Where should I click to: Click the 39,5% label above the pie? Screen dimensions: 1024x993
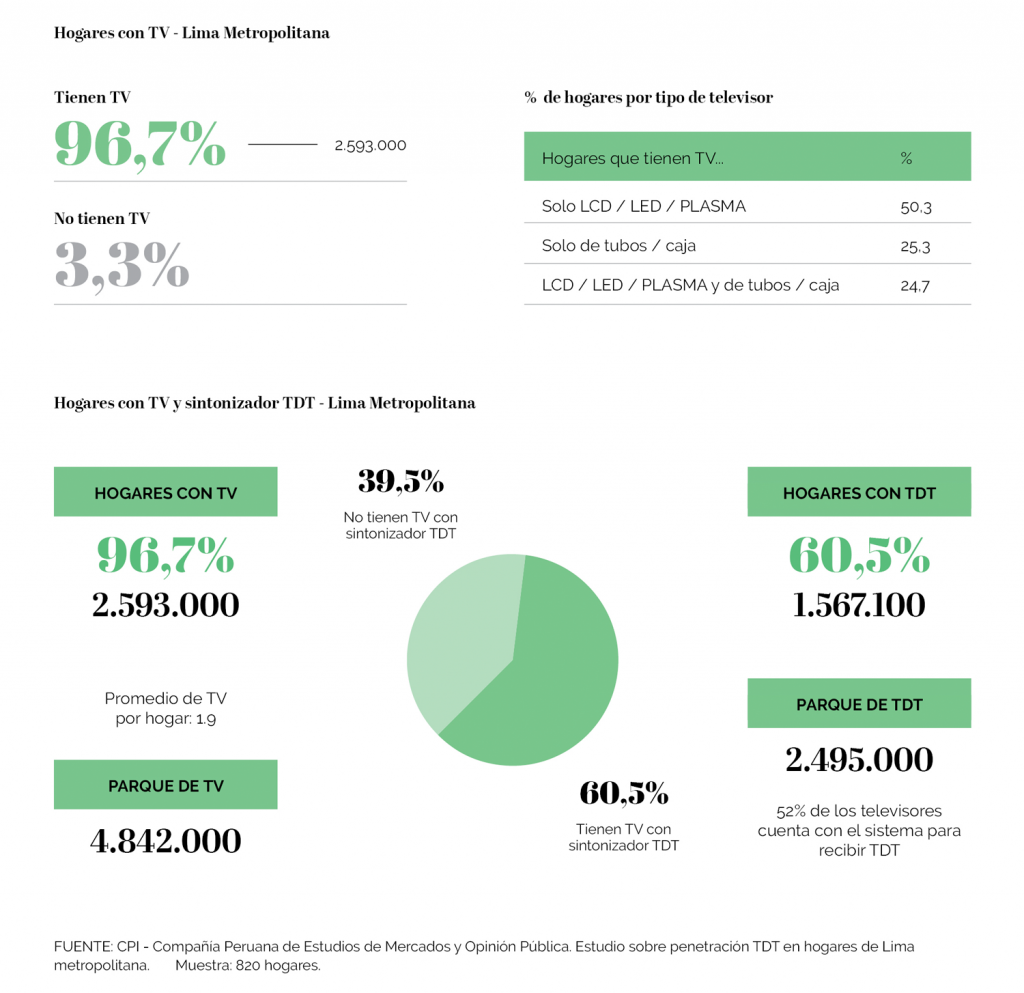pos(401,482)
